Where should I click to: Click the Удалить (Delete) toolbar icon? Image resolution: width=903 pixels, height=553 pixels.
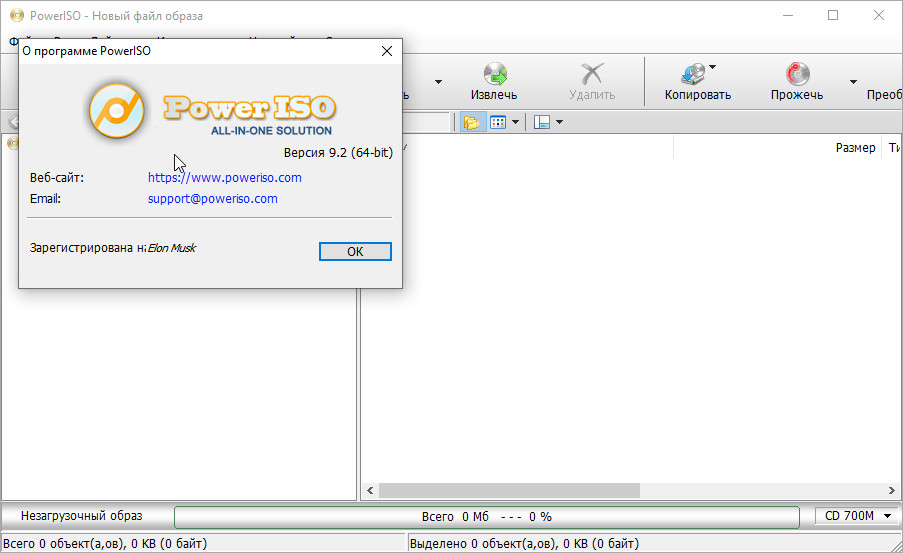click(x=592, y=75)
